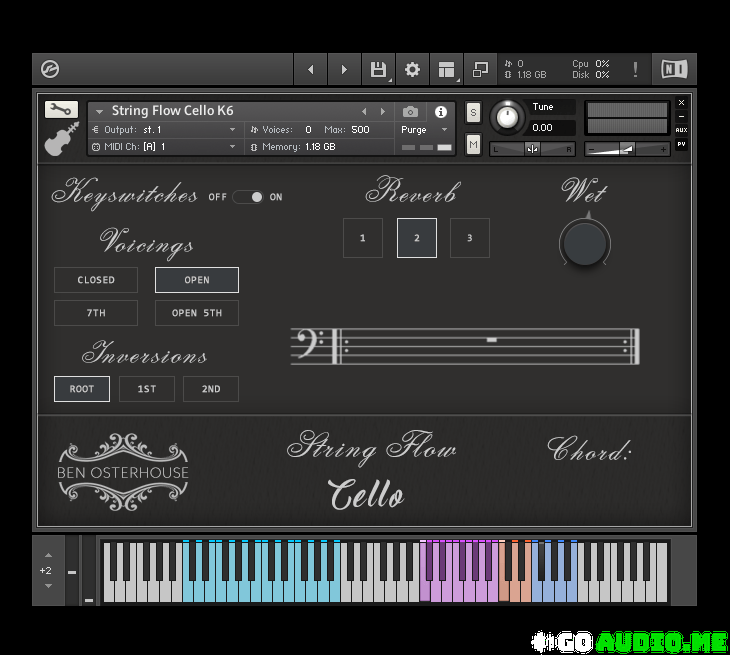This screenshot has width=730, height=655.
Task: Click the exclamation warning icon
Action: 635,70
